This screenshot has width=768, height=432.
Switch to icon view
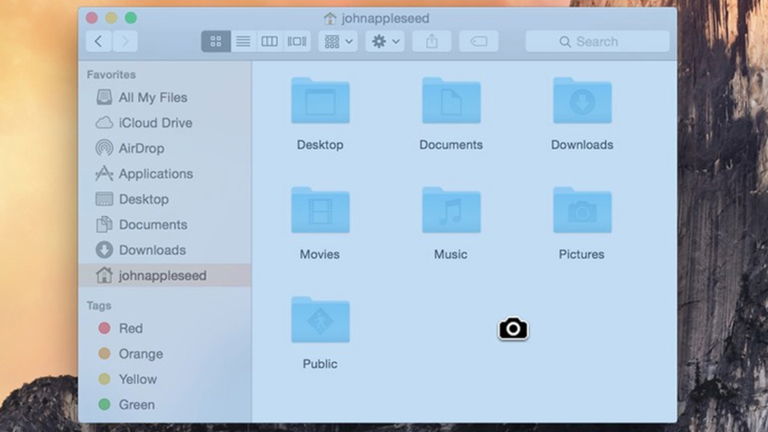[216, 42]
